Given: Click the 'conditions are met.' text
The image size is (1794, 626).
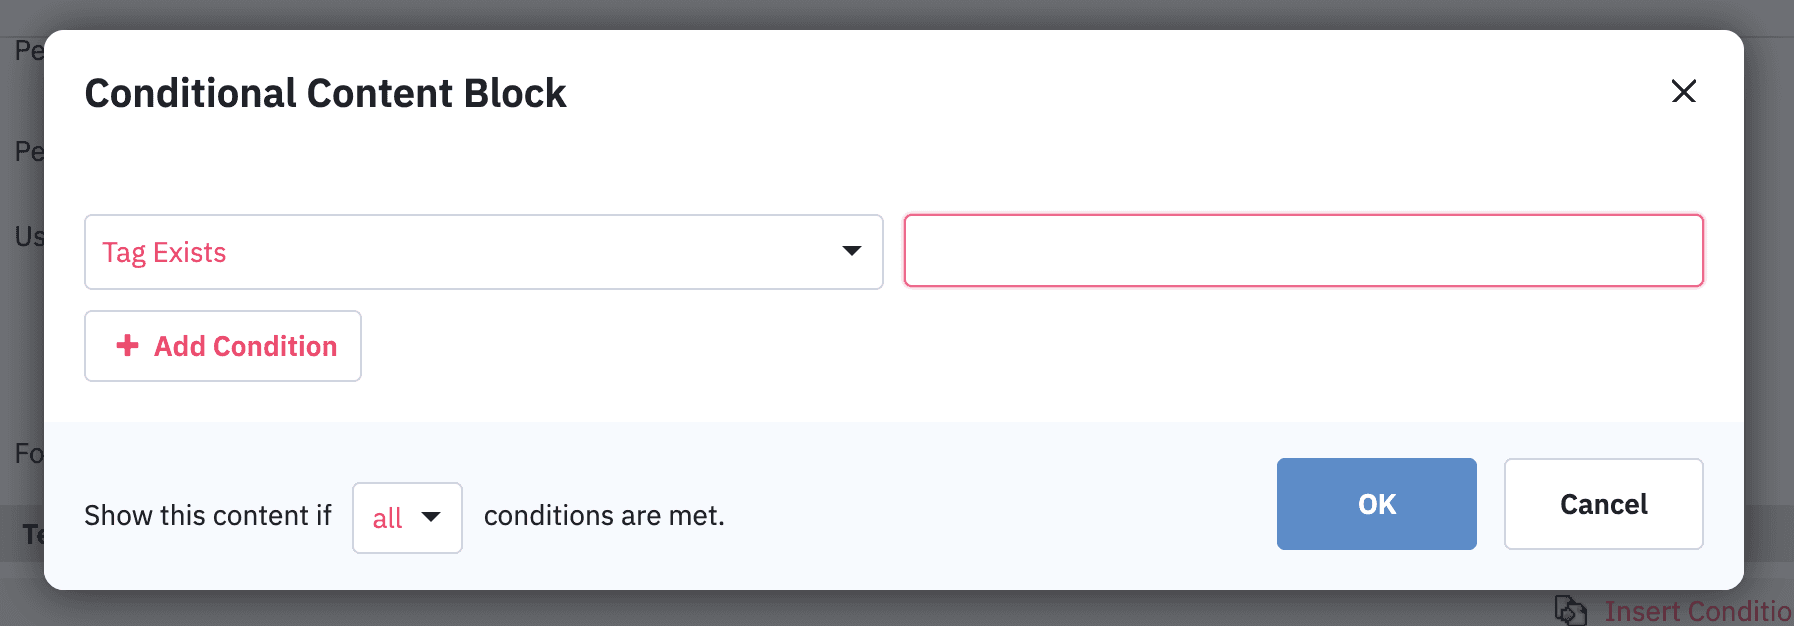Looking at the screenshot, I should pyautogui.click(x=604, y=515).
